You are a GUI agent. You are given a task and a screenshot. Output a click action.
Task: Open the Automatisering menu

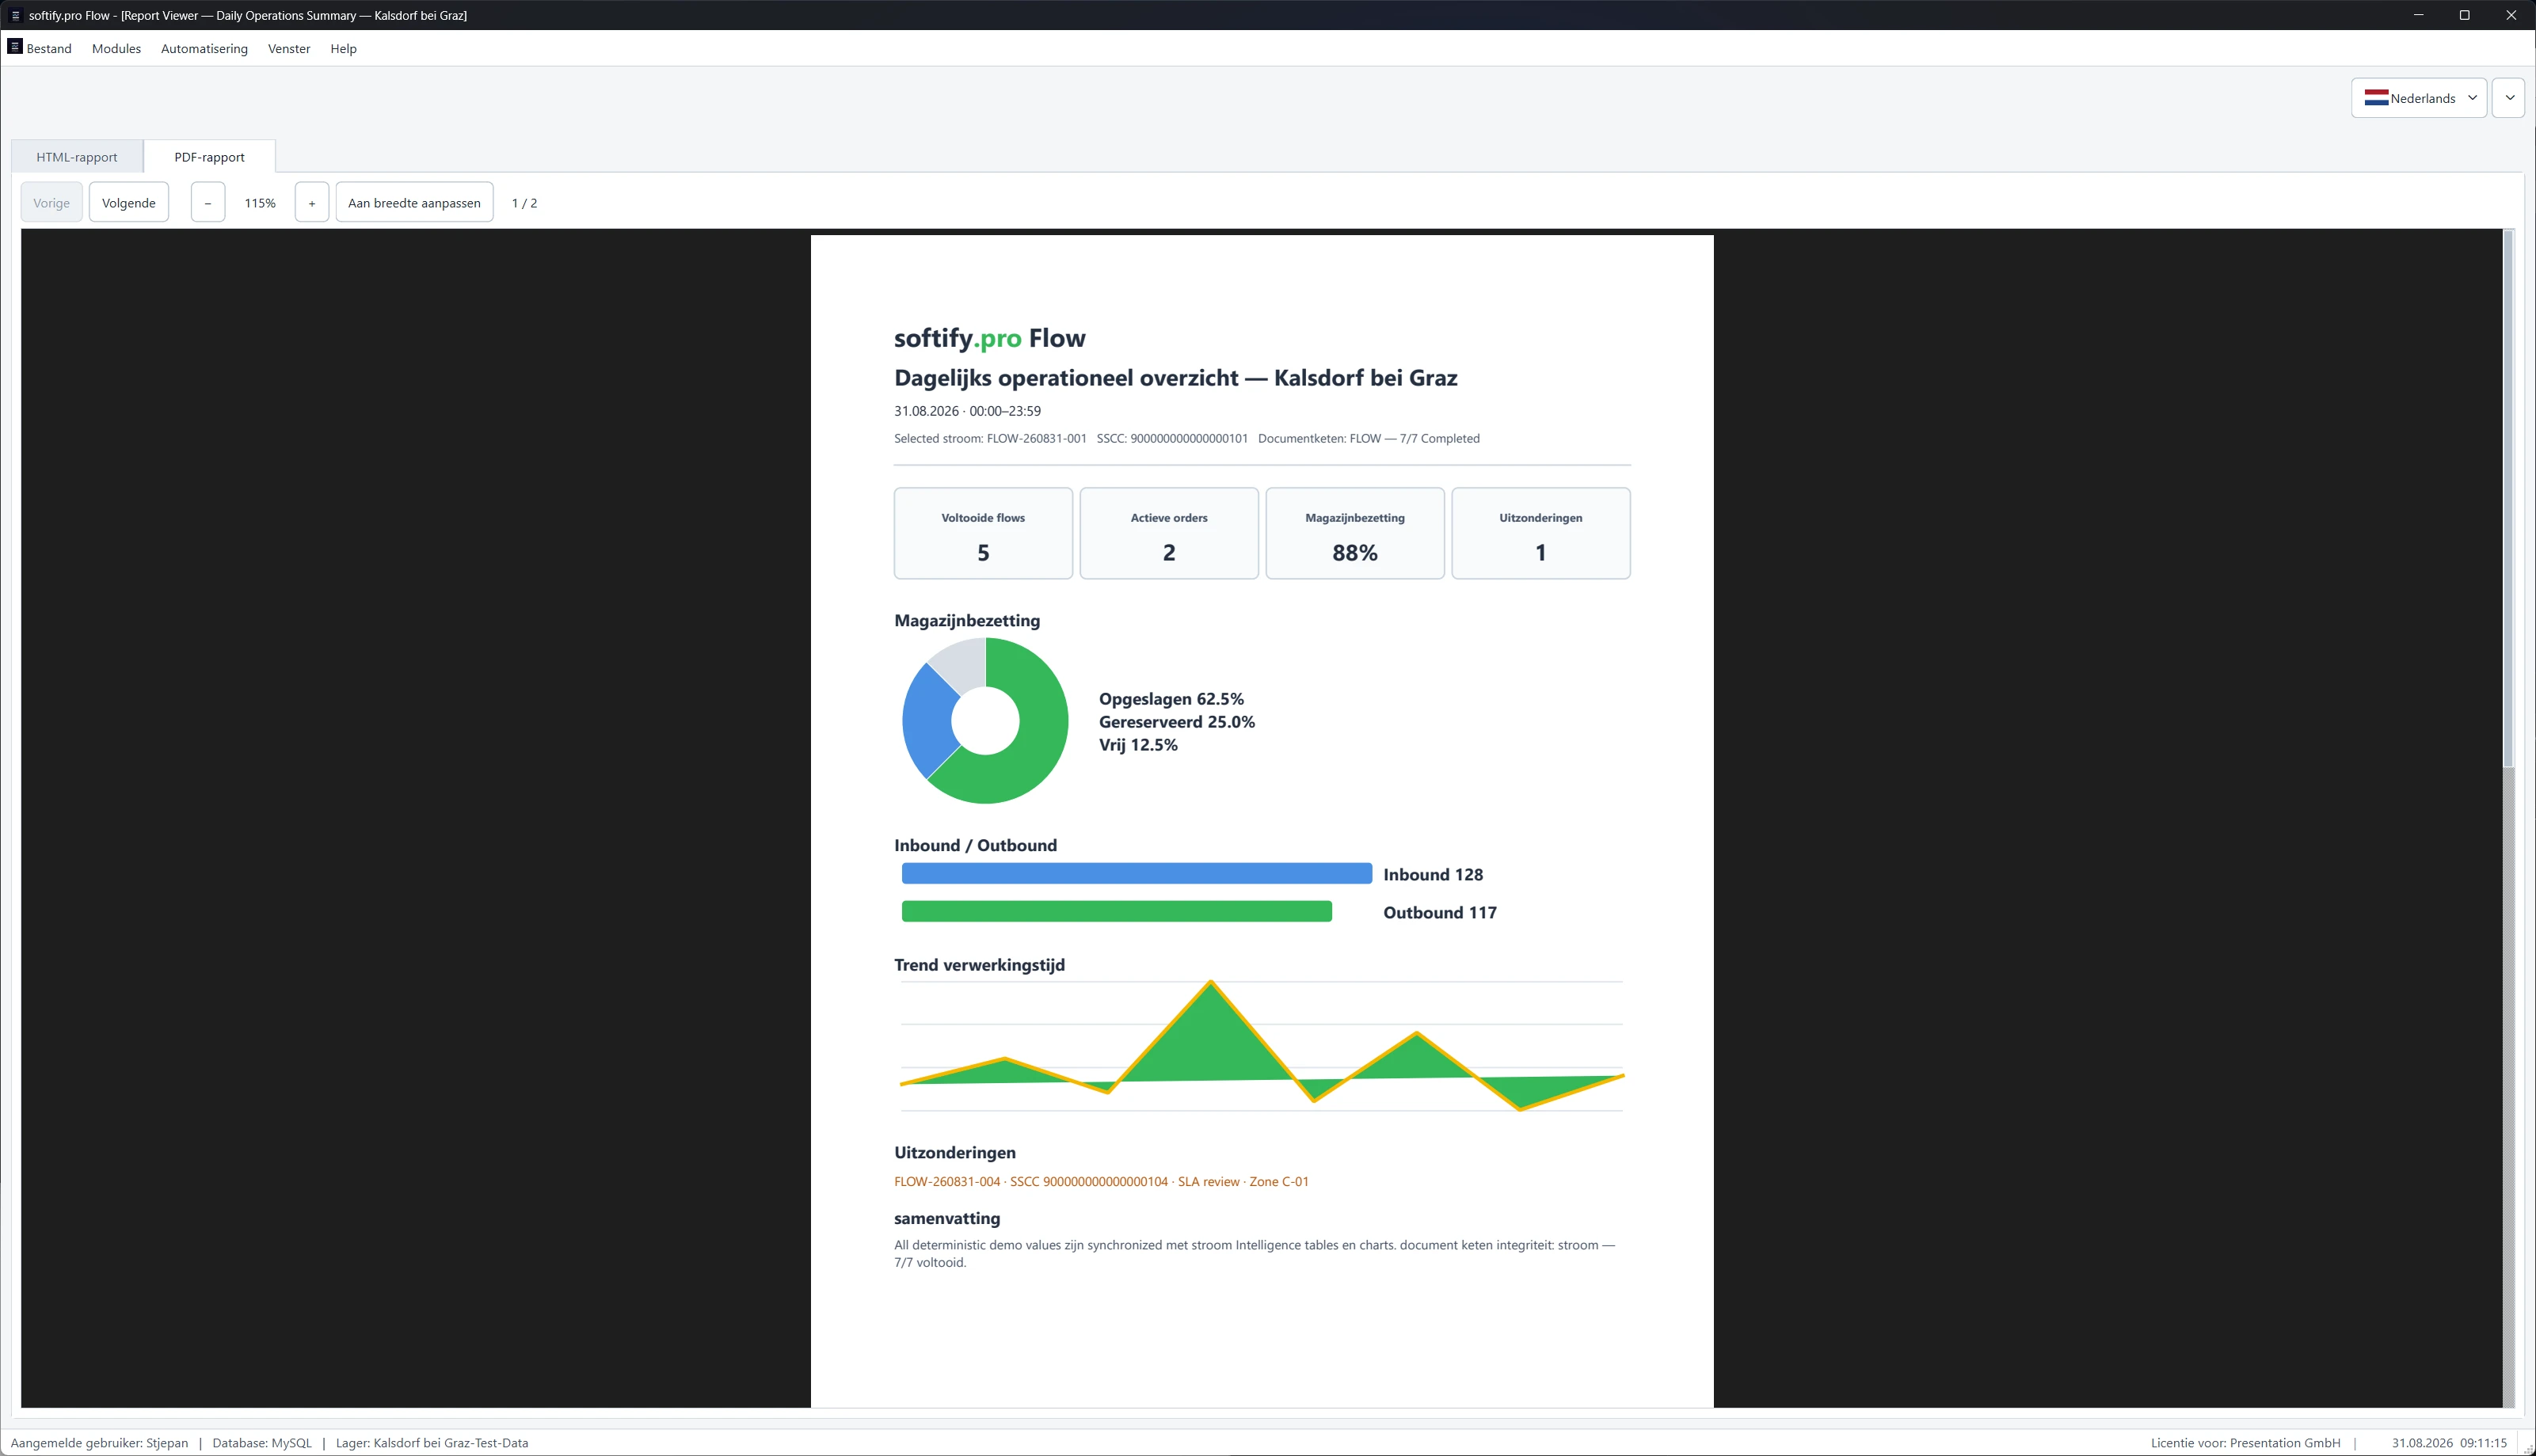[x=204, y=48]
